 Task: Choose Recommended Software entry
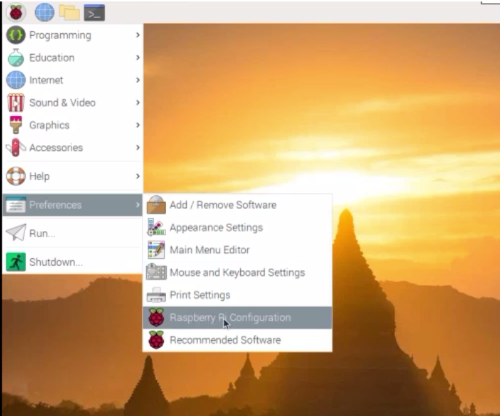coord(237,340)
